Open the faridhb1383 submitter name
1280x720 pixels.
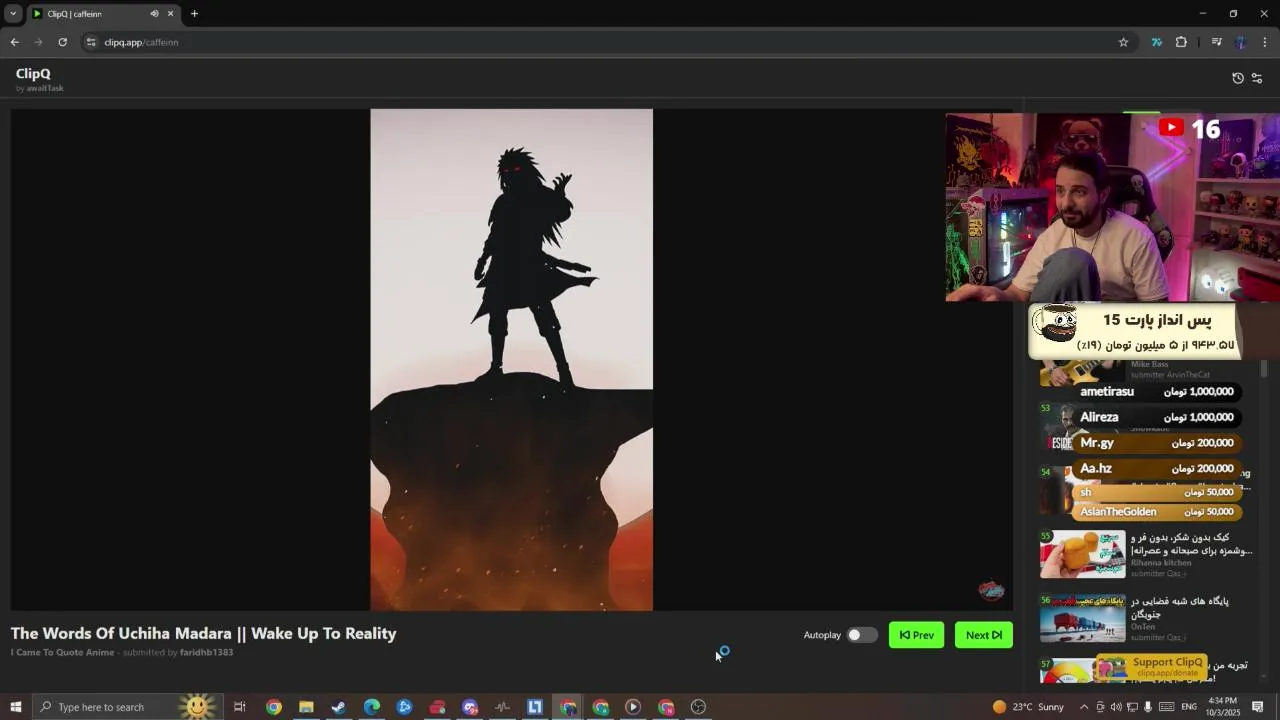[x=206, y=652]
